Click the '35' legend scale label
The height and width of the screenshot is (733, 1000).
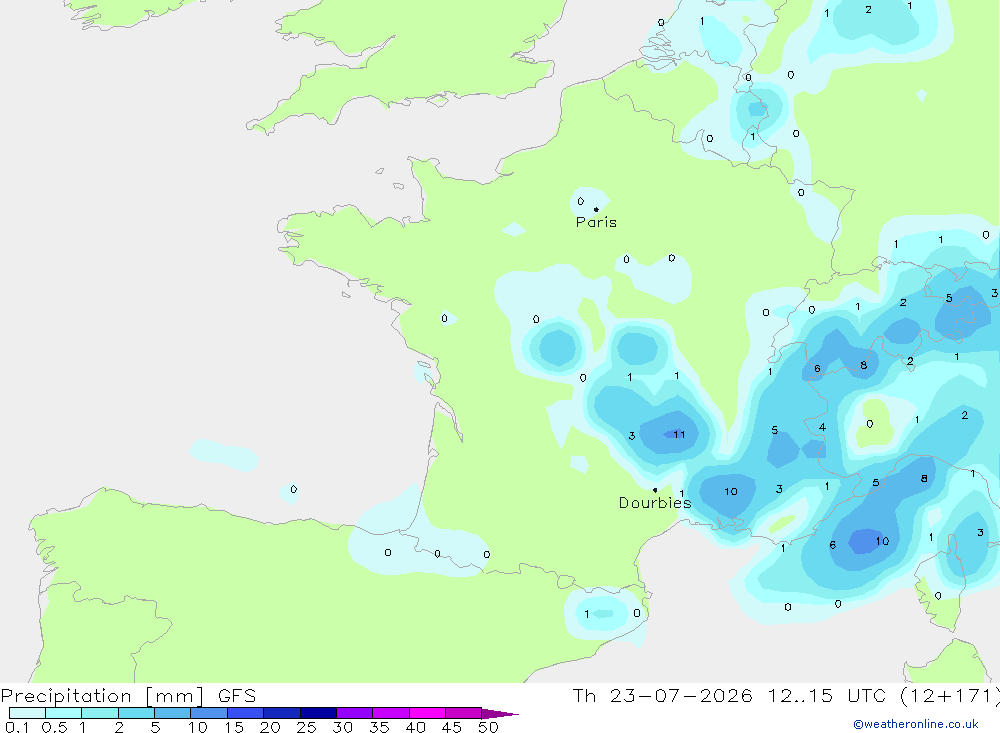click(x=379, y=727)
